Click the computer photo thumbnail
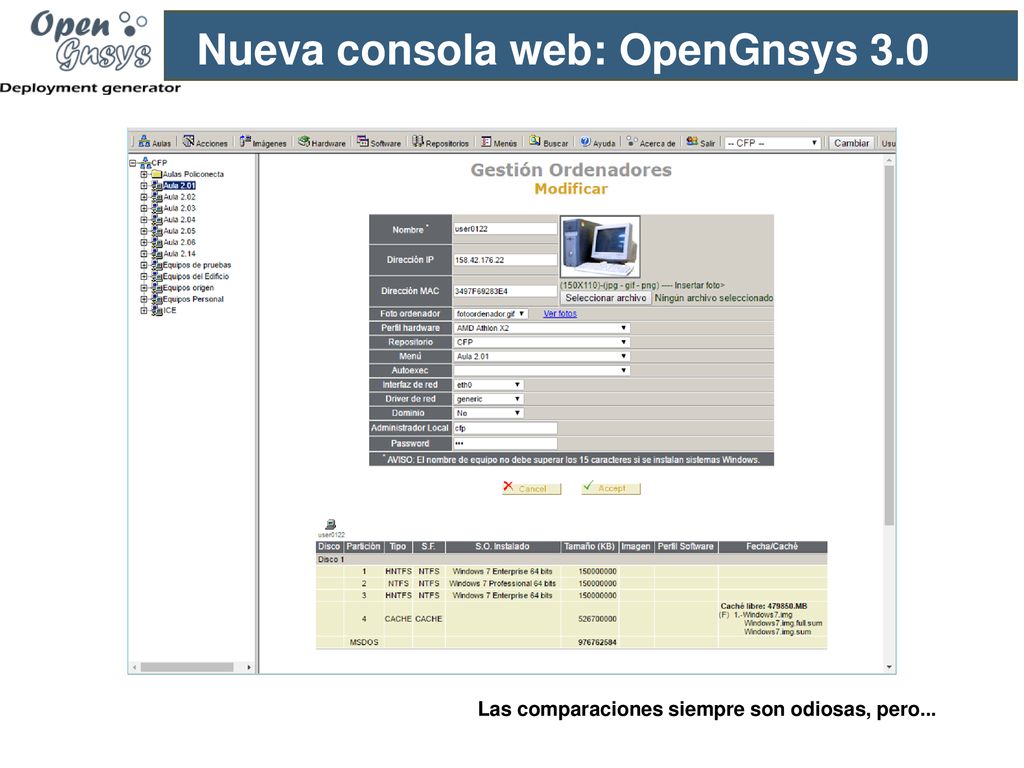 pyautogui.click(x=600, y=247)
